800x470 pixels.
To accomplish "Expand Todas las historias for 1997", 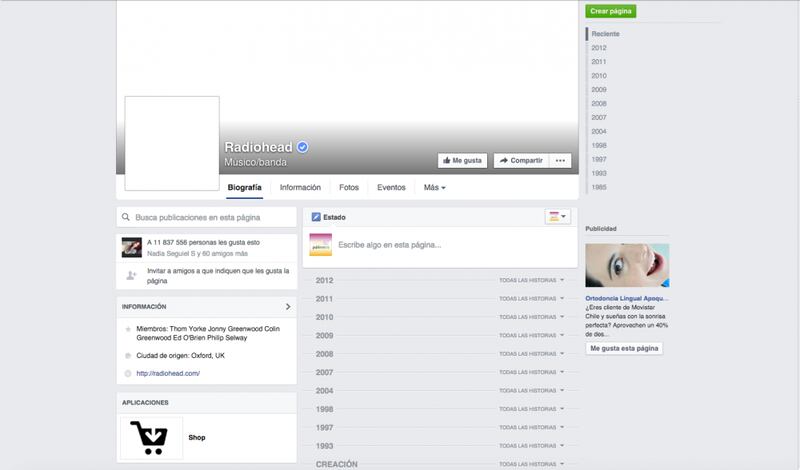I will pyautogui.click(x=531, y=427).
